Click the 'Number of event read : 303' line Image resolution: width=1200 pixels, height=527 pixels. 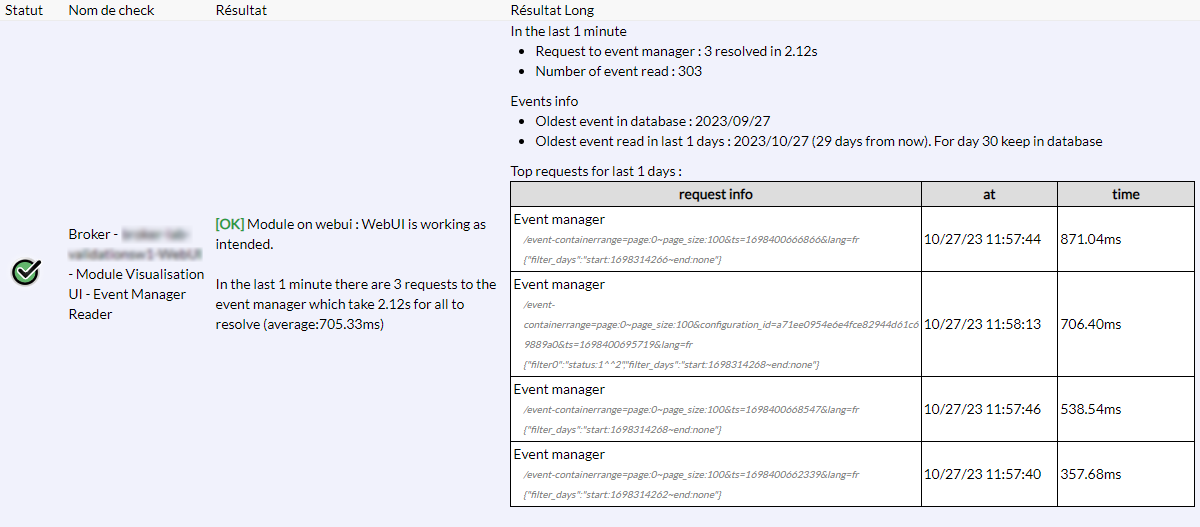pos(618,71)
